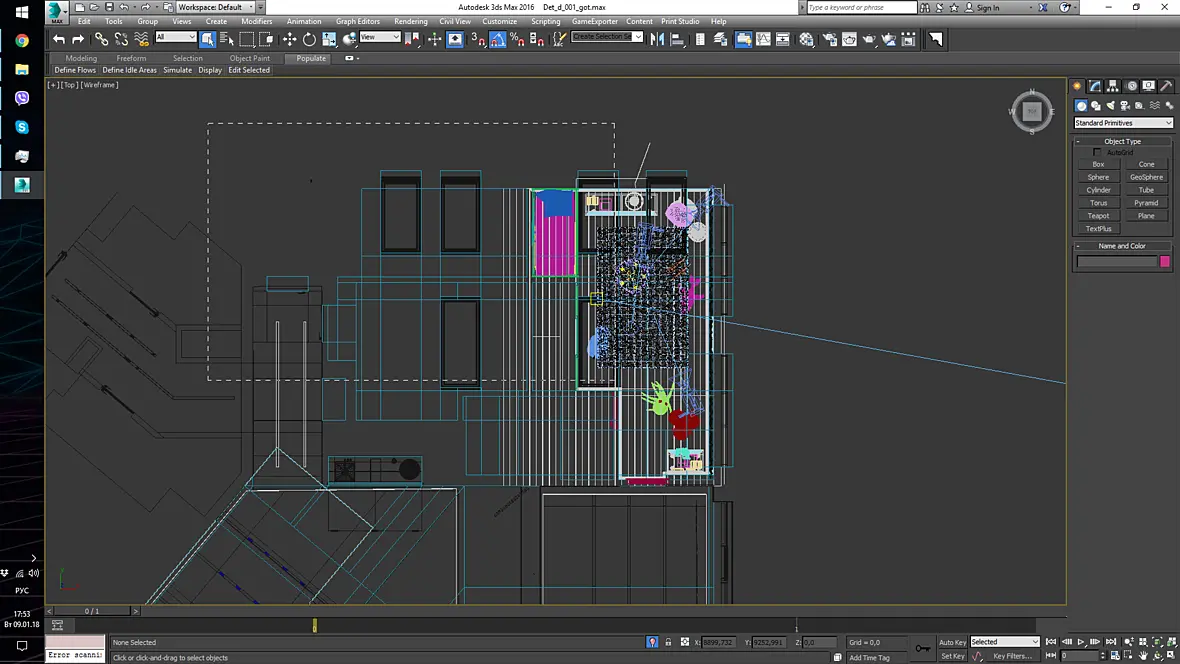Toggle the Angle Snap button
Viewport: 1180px width, 664px height.
click(x=497, y=39)
